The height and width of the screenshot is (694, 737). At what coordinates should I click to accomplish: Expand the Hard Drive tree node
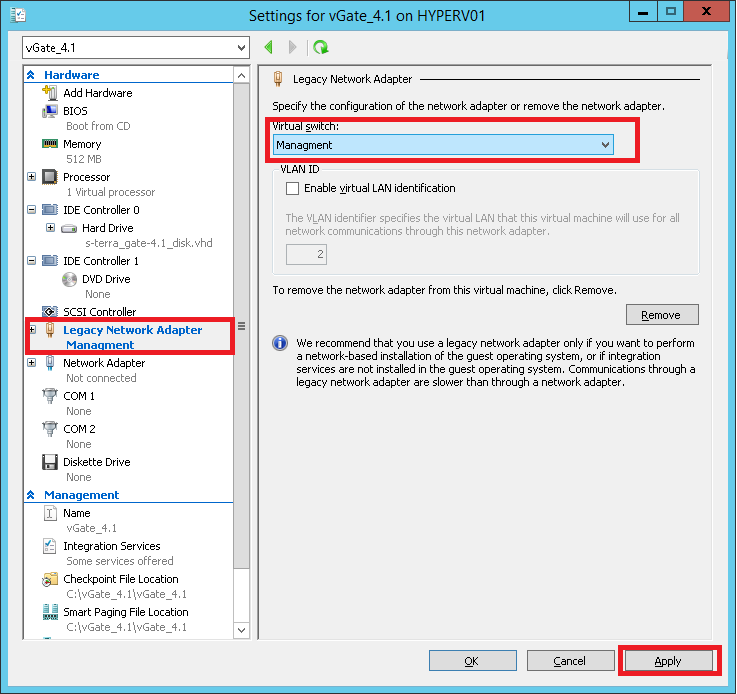(x=50, y=228)
